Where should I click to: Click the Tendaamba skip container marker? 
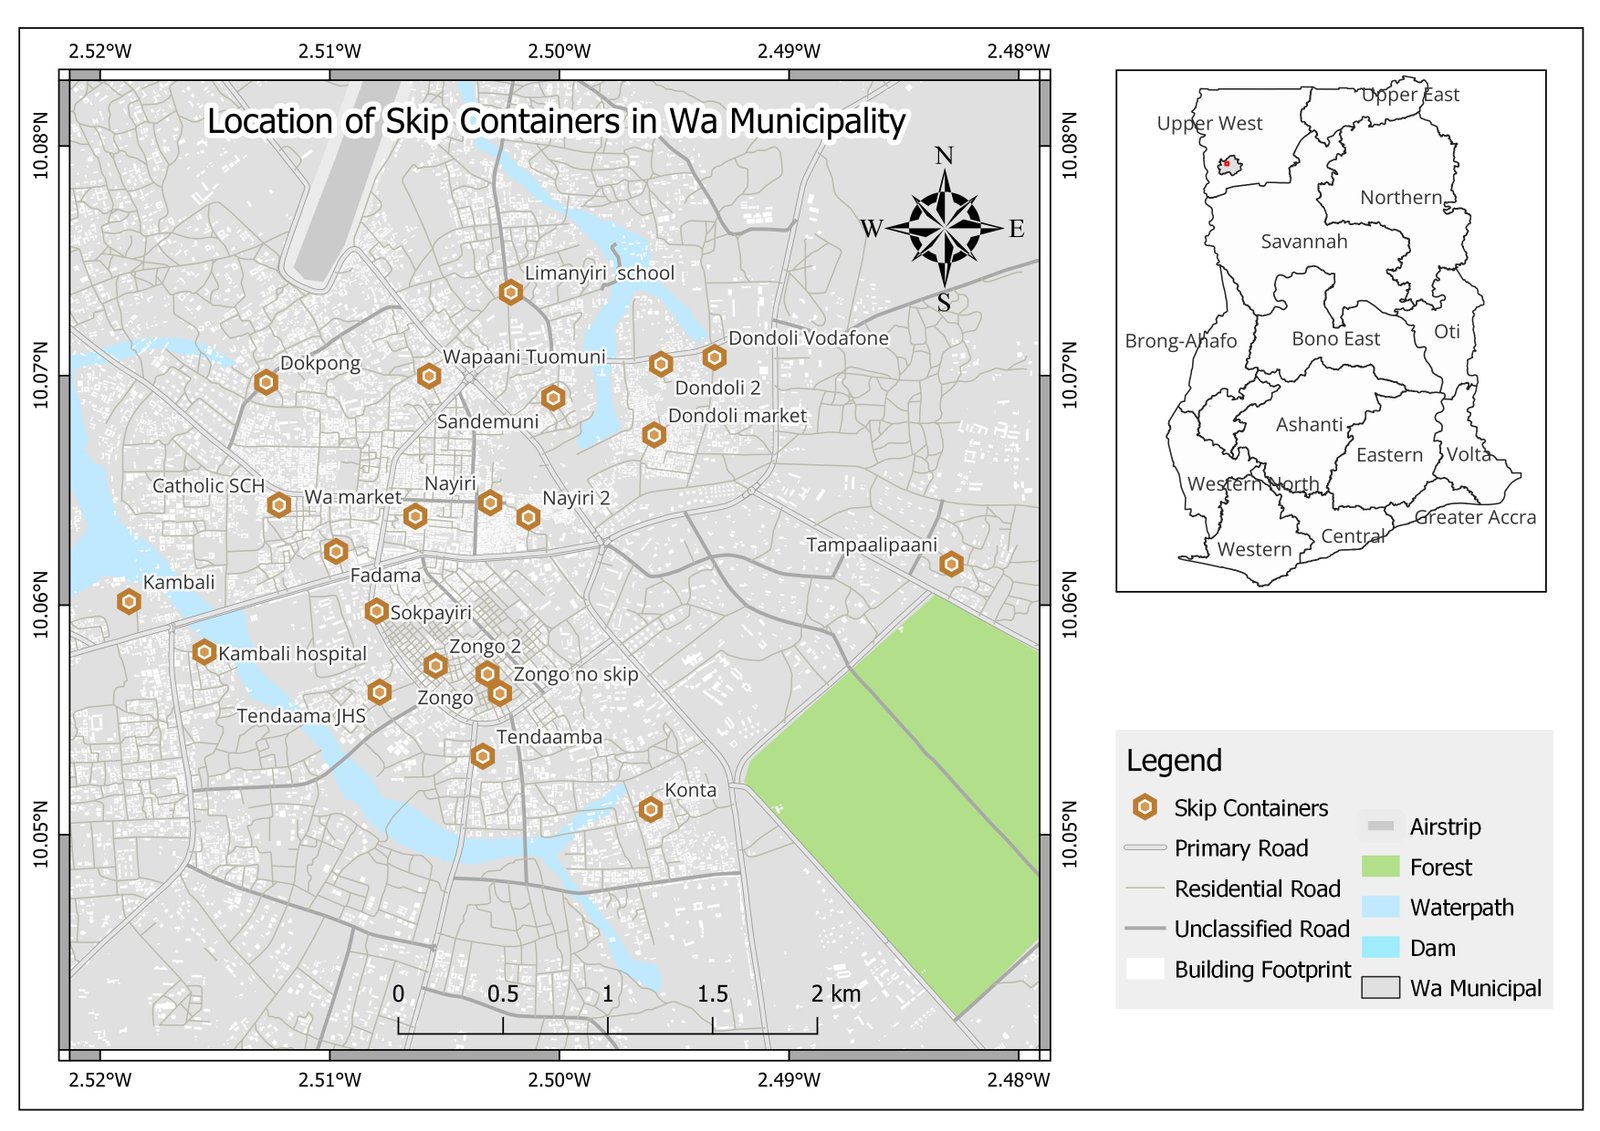tap(483, 756)
